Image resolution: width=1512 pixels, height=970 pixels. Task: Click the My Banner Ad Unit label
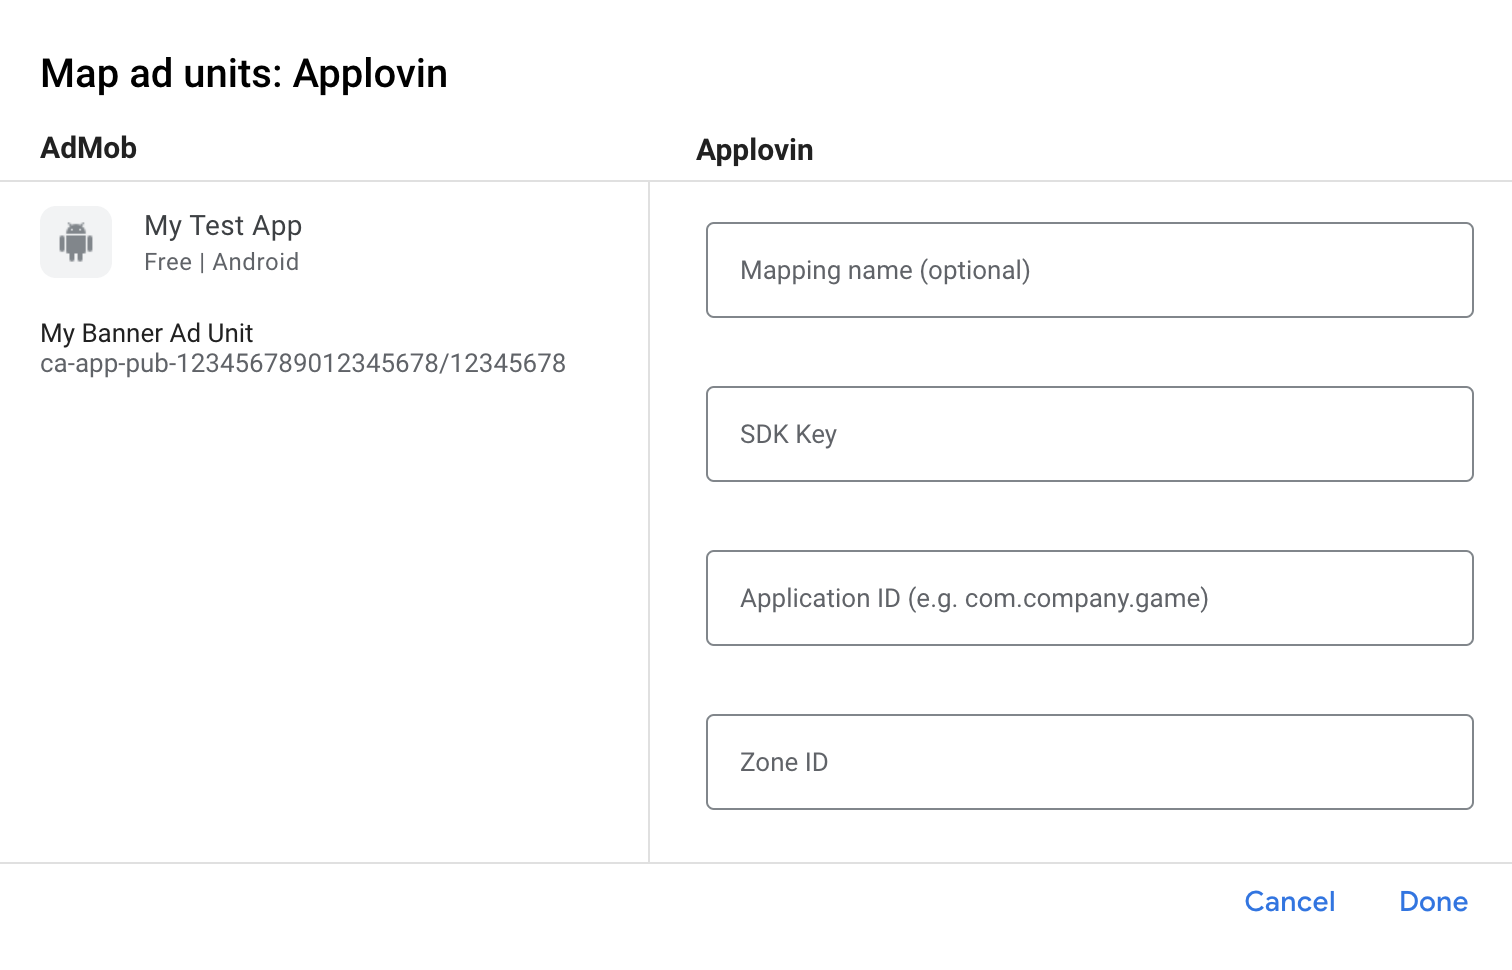[x=147, y=333]
